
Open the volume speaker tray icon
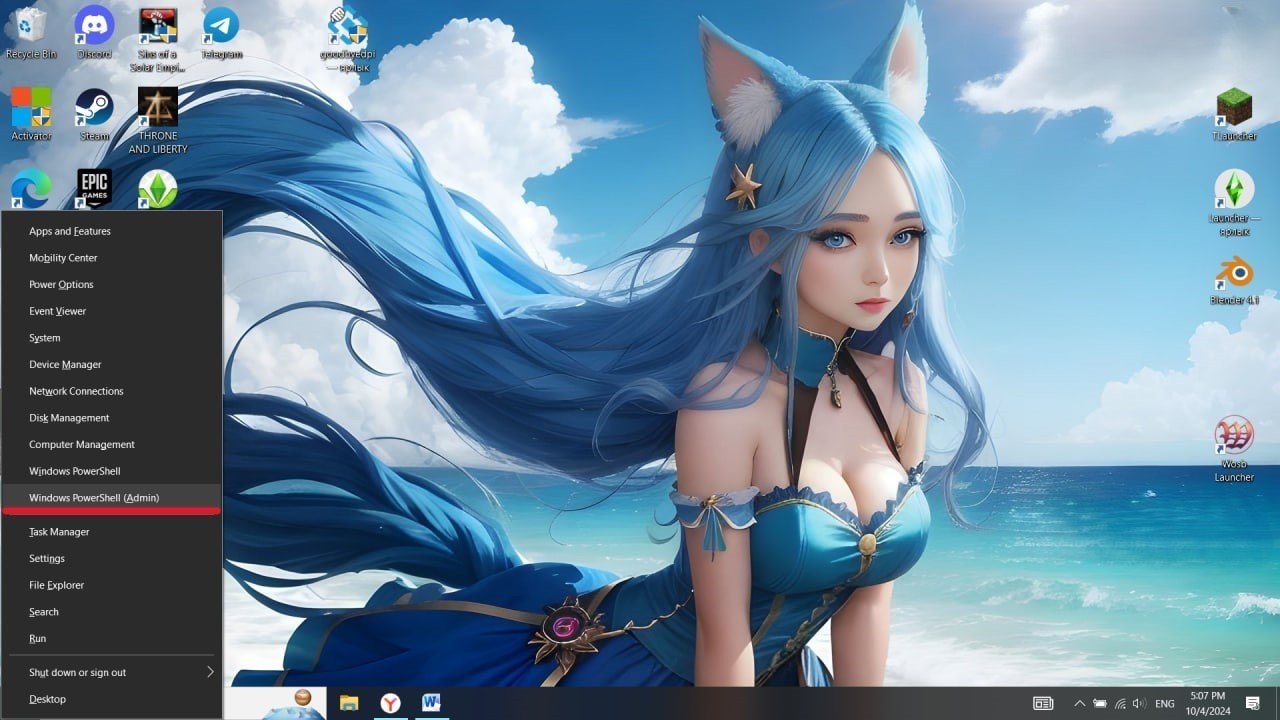coord(1139,704)
